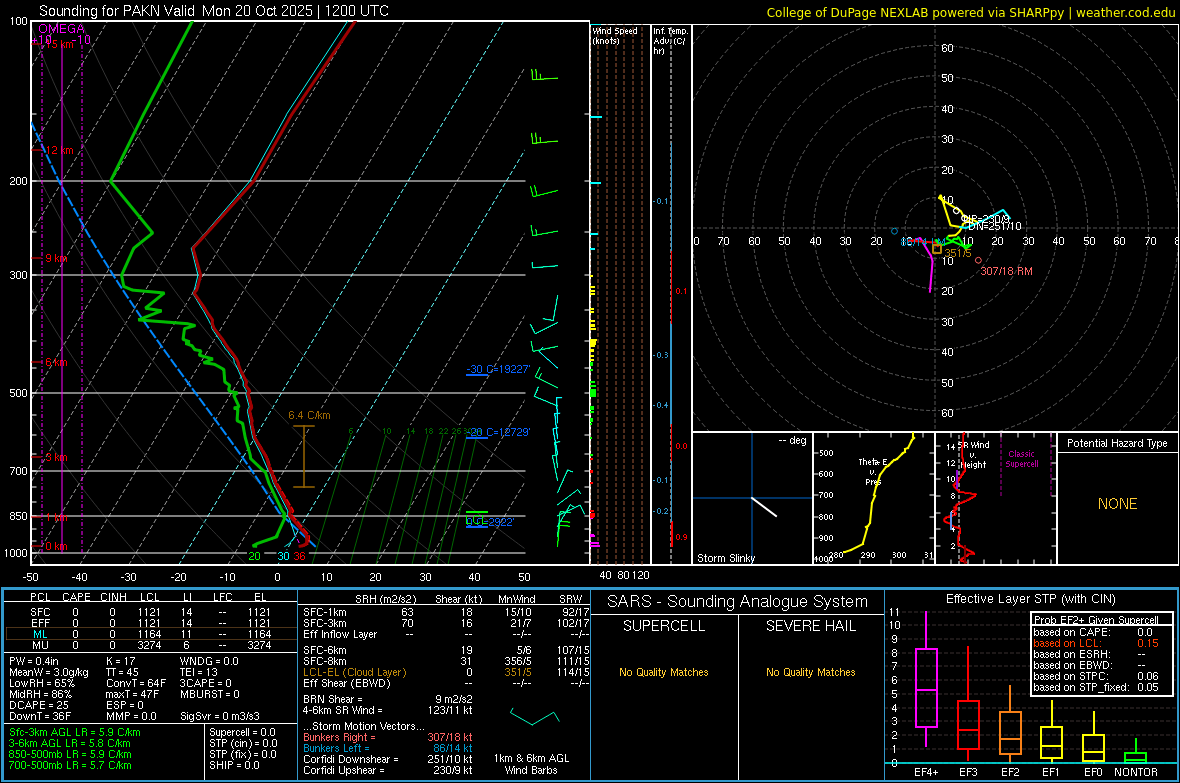Select the 700 mb pressure axis label
Image resolution: width=1180 pixels, height=783 pixels.
tap(18, 471)
